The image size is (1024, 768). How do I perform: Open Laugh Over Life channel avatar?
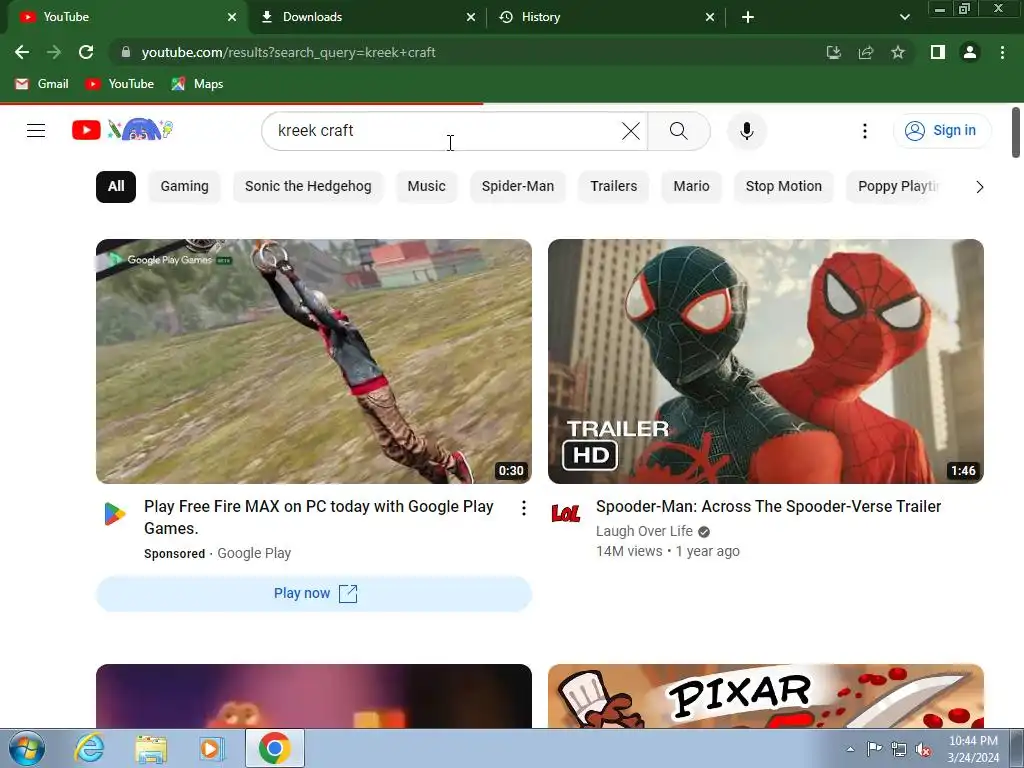click(566, 514)
